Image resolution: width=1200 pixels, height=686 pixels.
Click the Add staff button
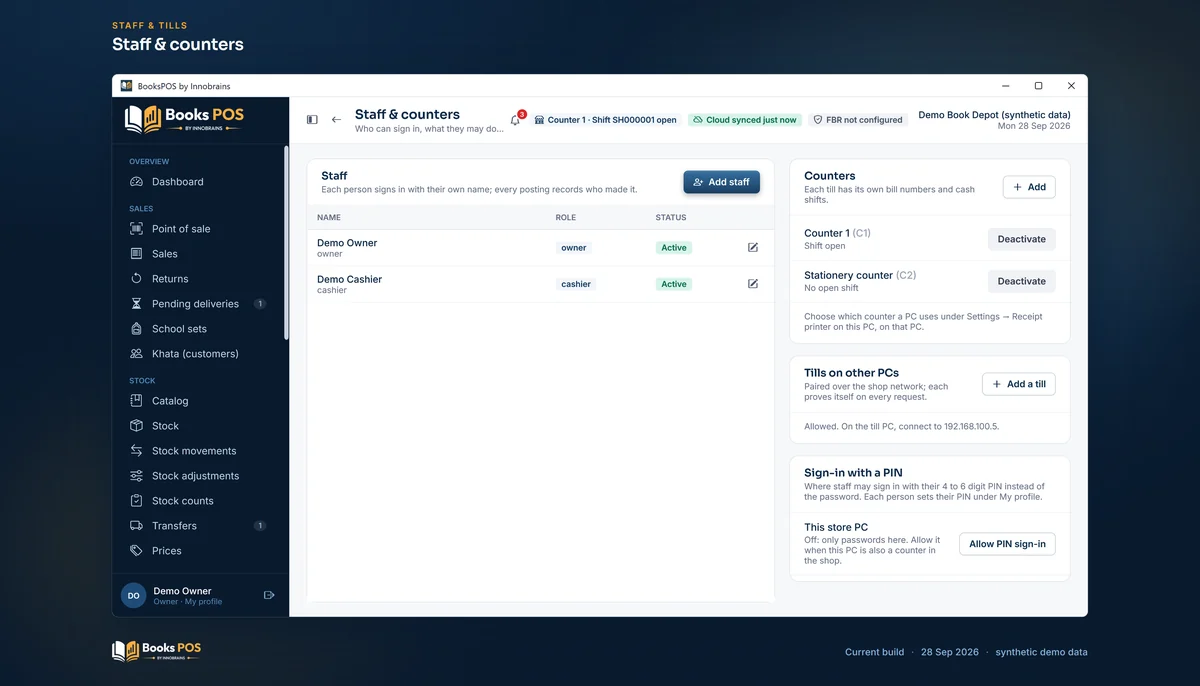pos(722,182)
